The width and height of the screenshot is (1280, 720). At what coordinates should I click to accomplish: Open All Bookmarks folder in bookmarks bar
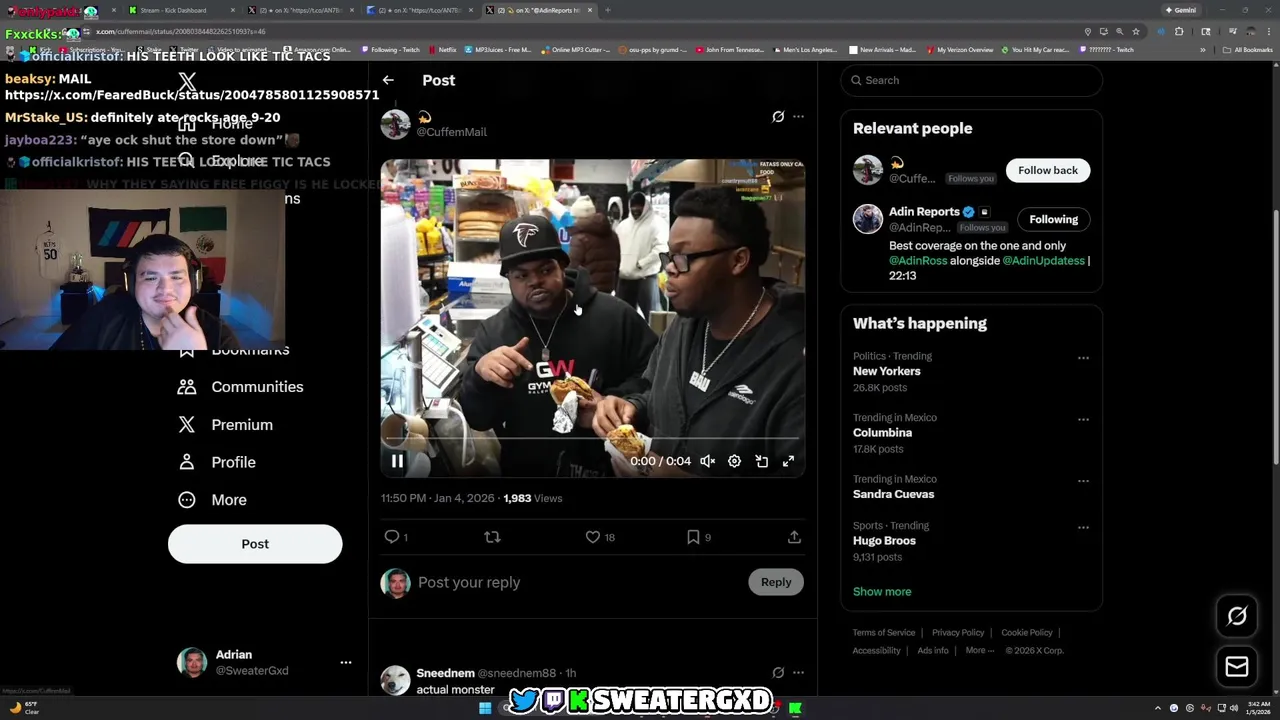(1248, 50)
